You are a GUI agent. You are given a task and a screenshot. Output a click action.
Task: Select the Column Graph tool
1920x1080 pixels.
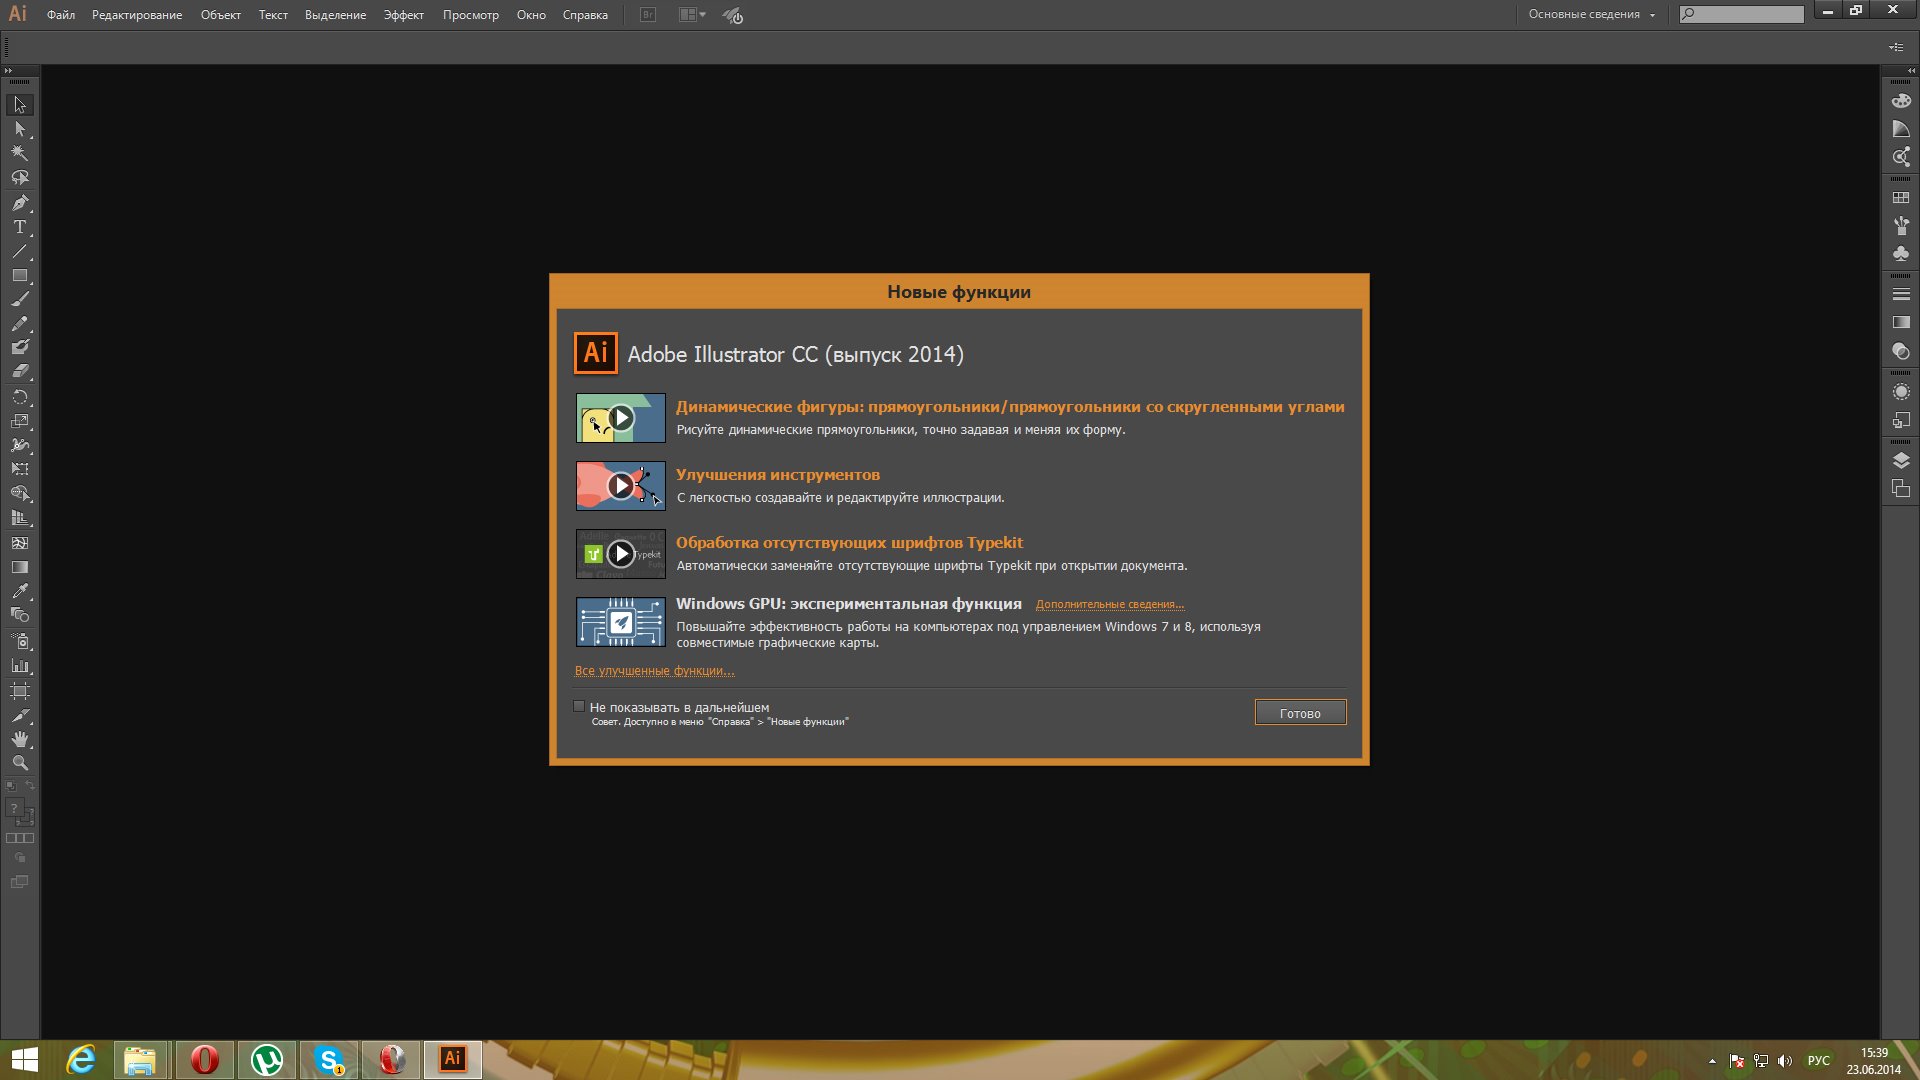pos(20,665)
